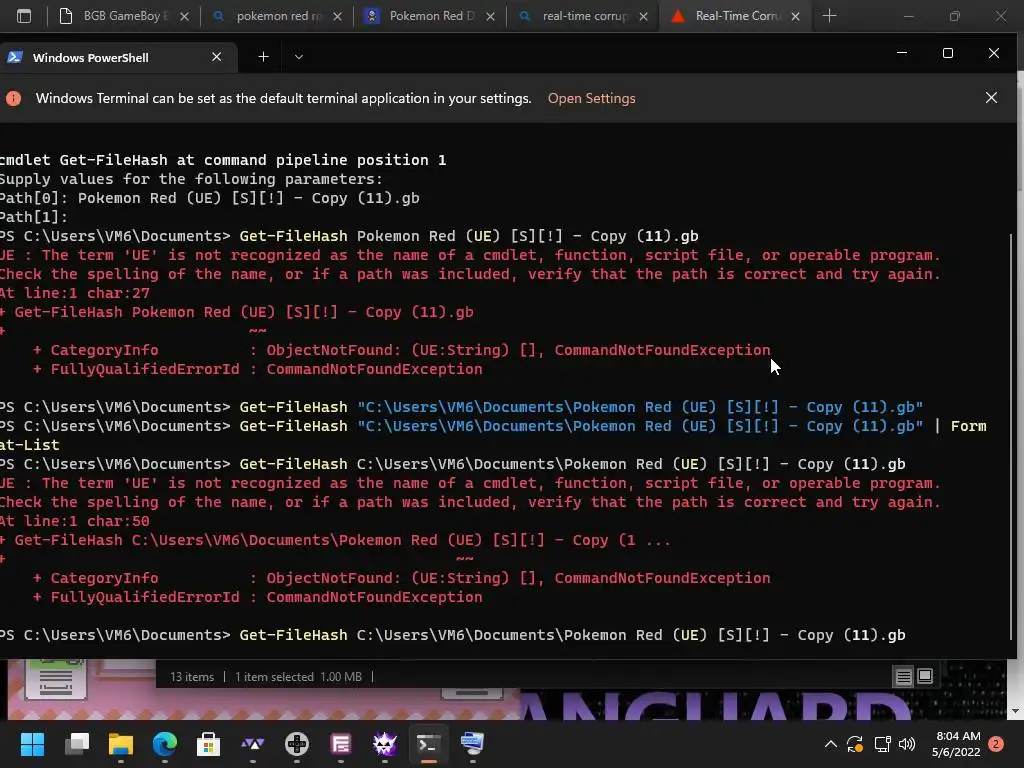The image size is (1024, 768).
Task: Open network status tray icon
Action: (x=882, y=743)
